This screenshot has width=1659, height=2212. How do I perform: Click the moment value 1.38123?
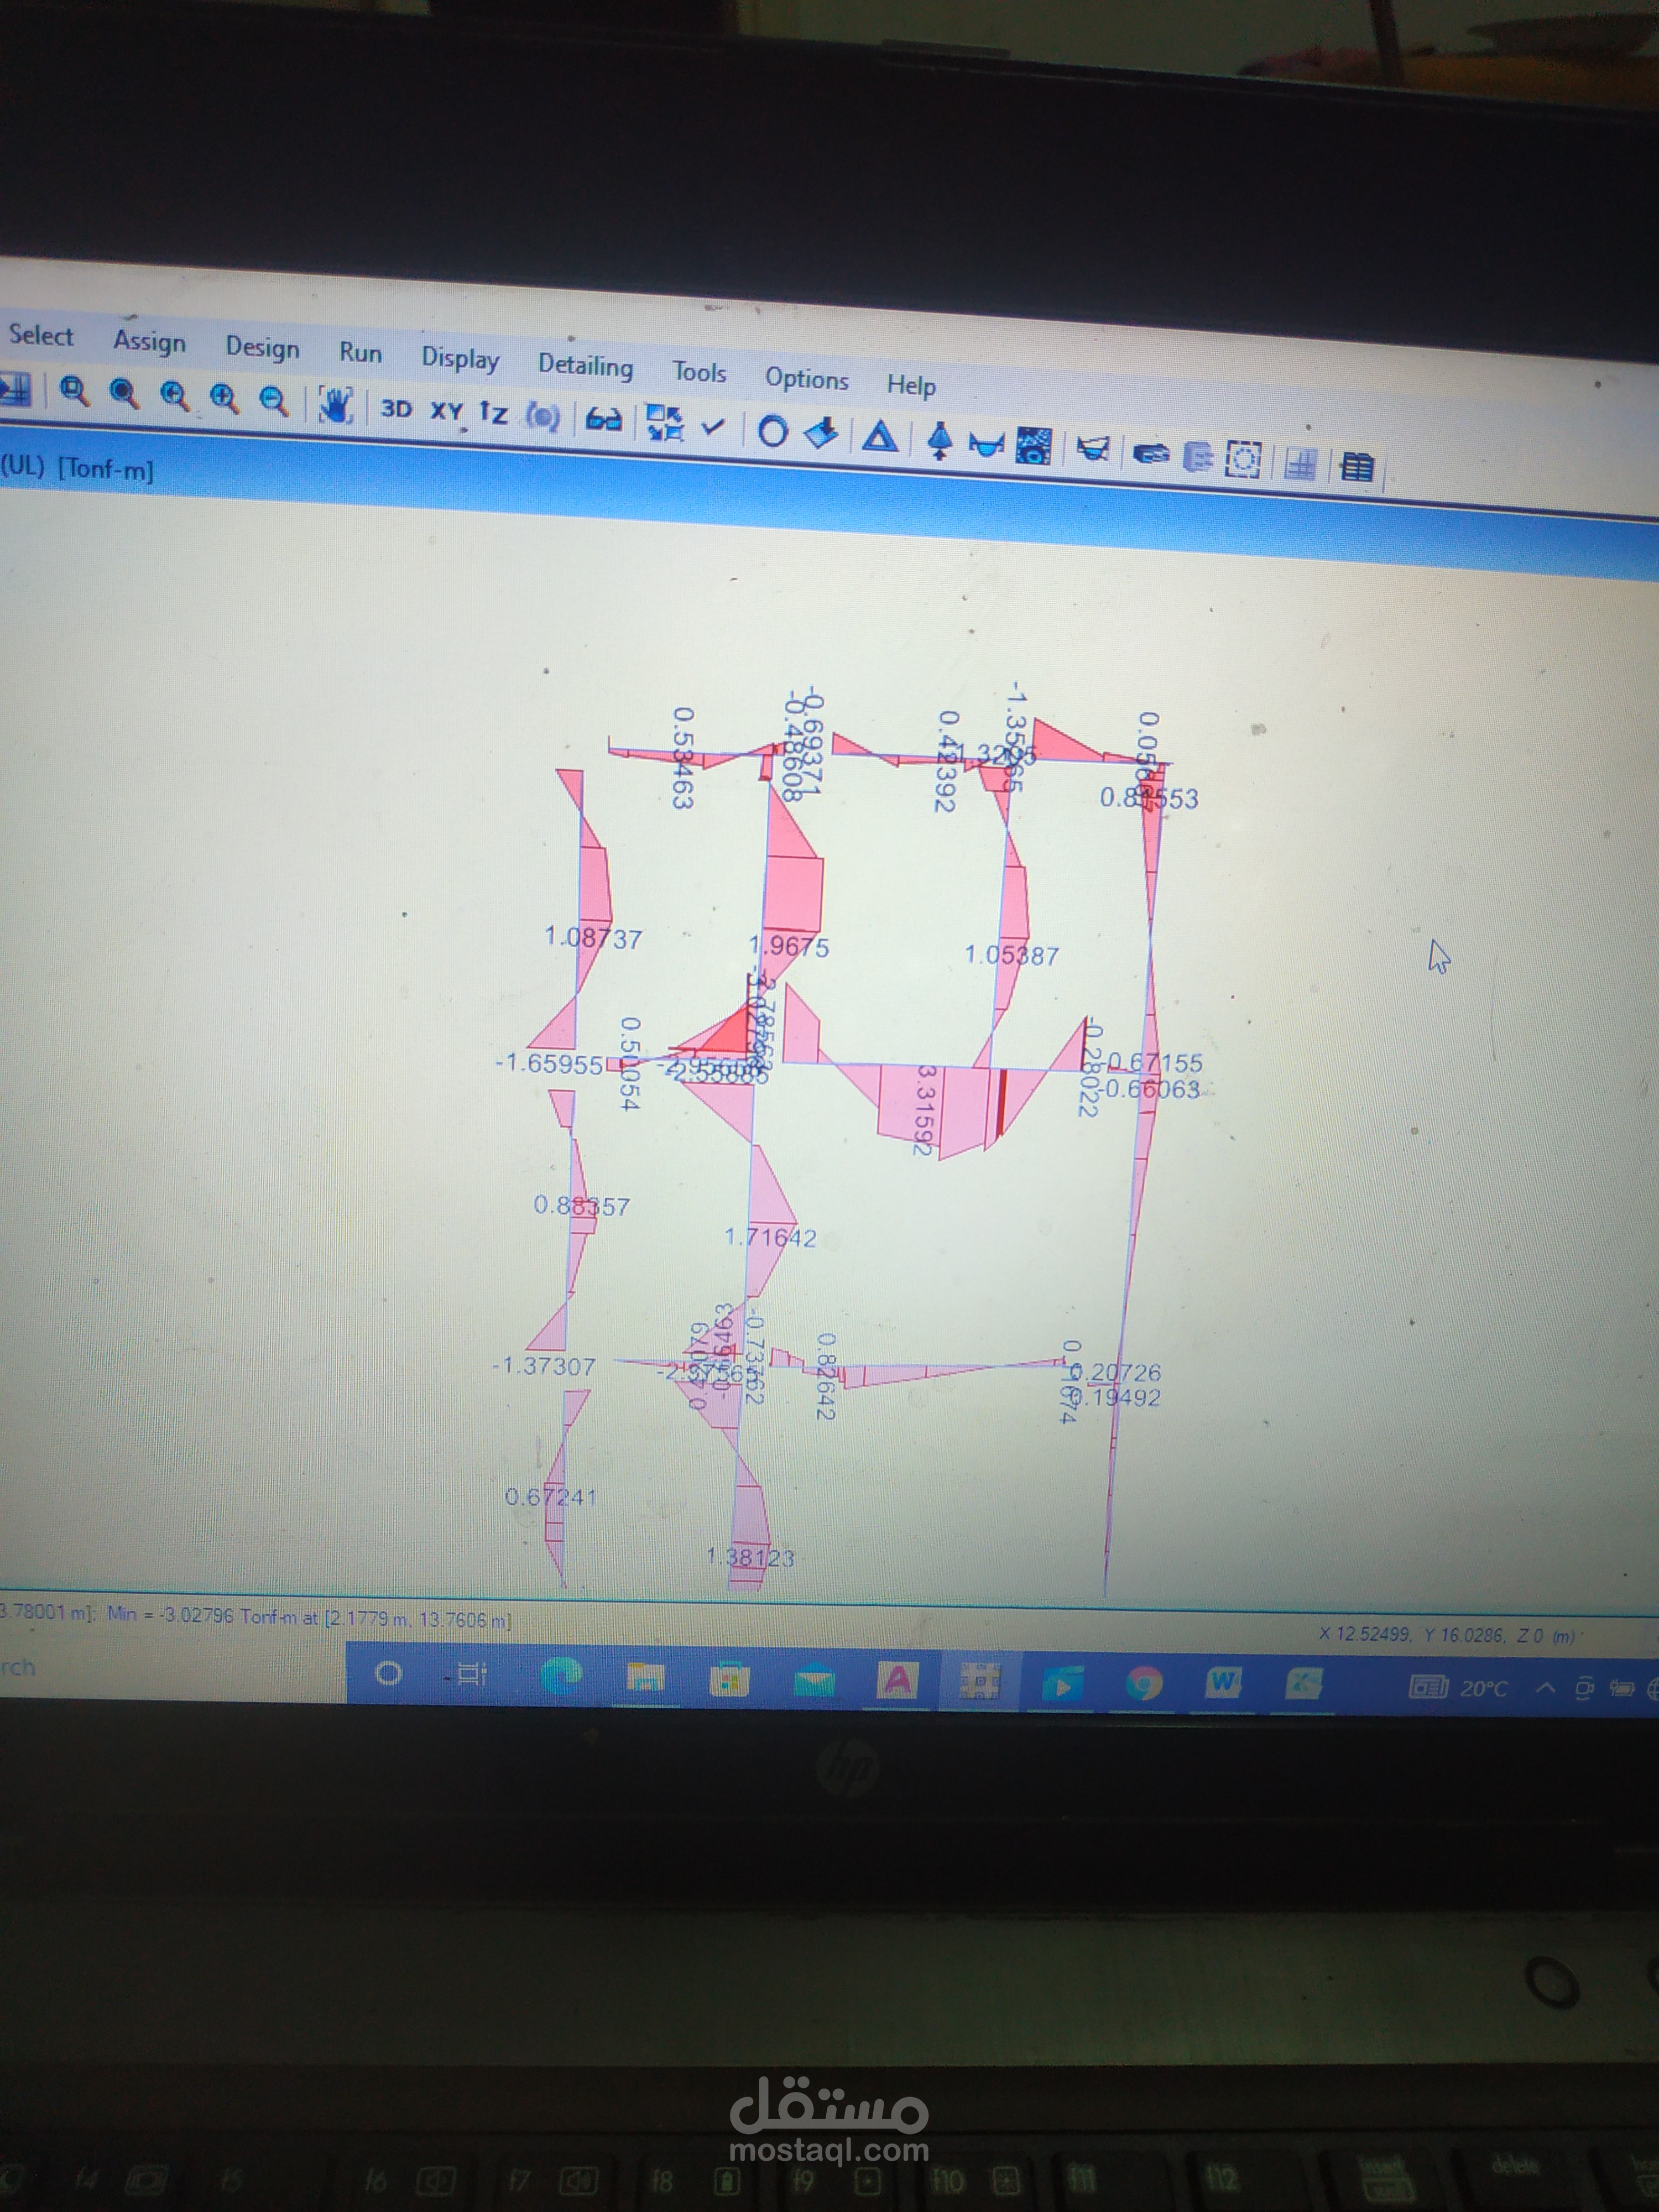coord(750,1558)
